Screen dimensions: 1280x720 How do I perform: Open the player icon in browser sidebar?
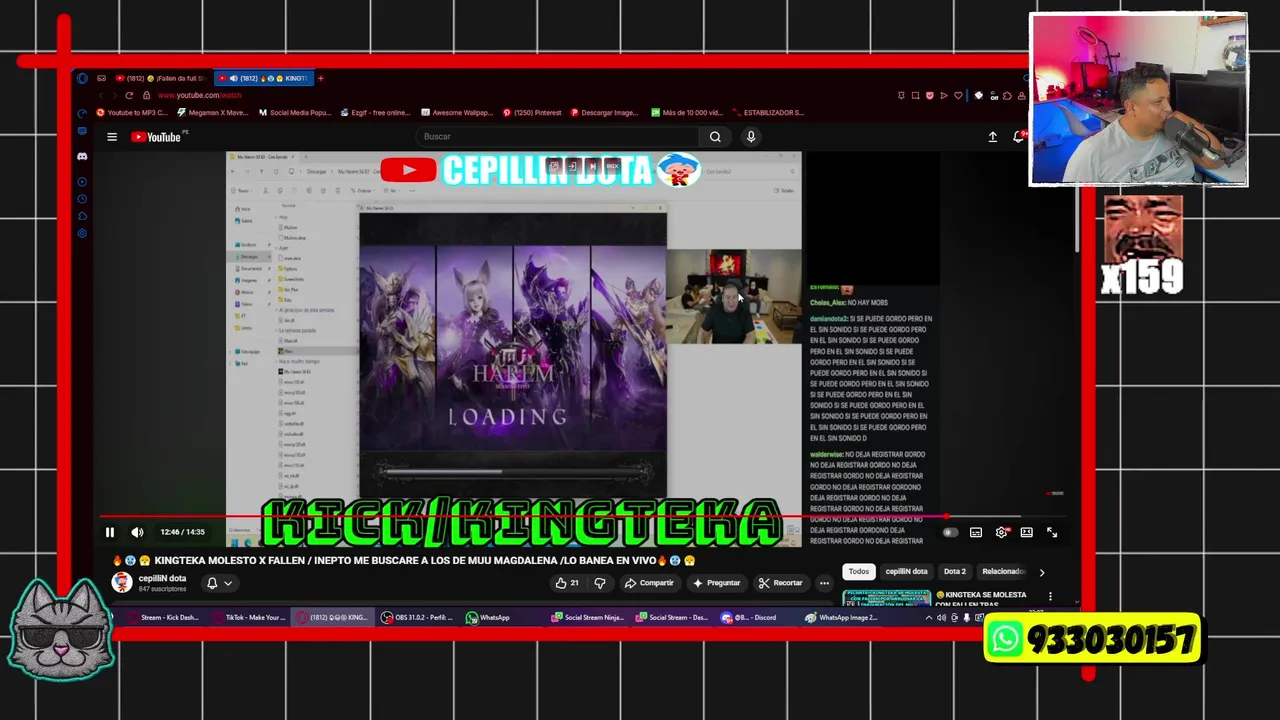click(82, 182)
